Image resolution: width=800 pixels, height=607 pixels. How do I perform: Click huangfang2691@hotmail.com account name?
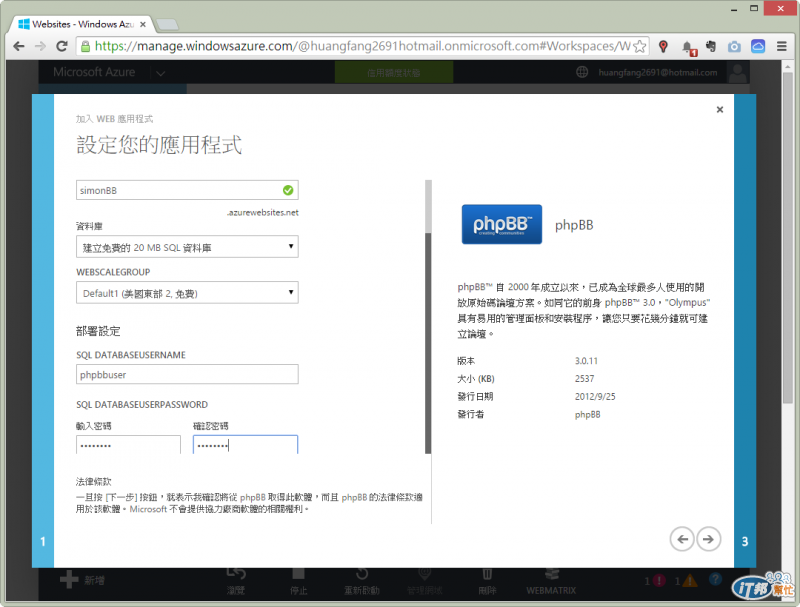tap(658, 72)
